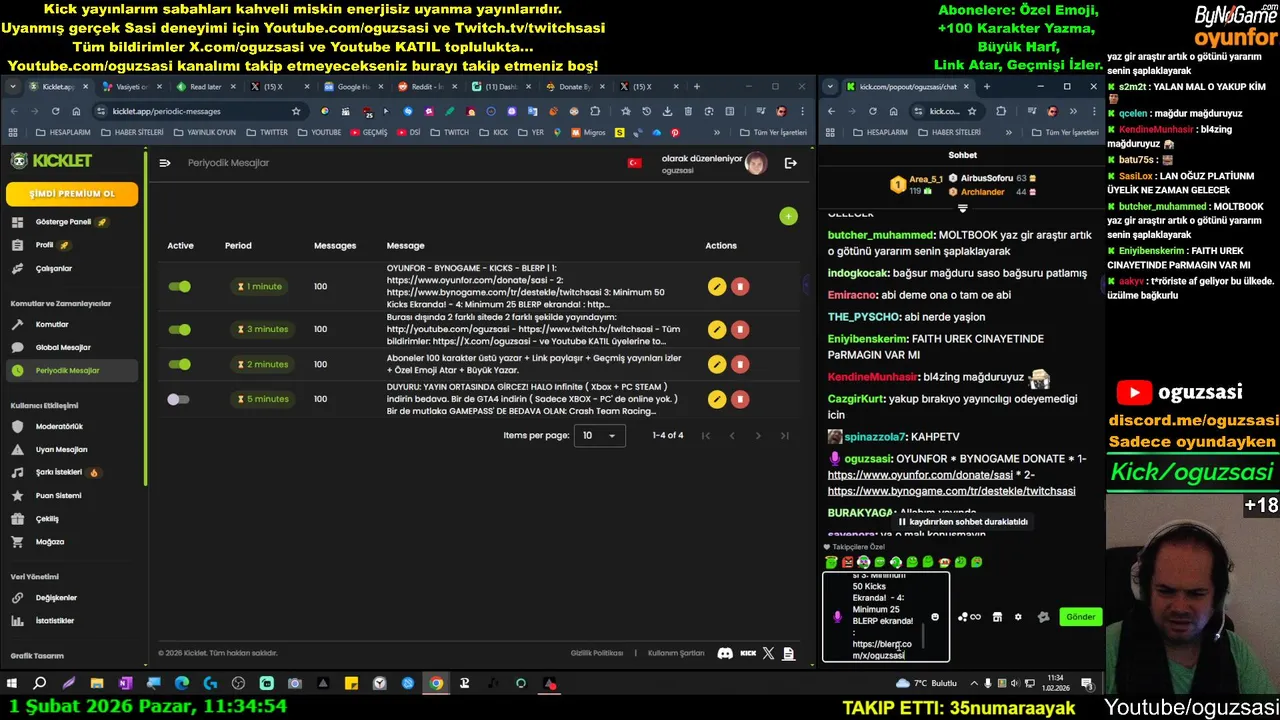The width and height of the screenshot is (1280, 720).
Task: Edit the 3 minutes message with pencil icon
Action: [716, 329]
